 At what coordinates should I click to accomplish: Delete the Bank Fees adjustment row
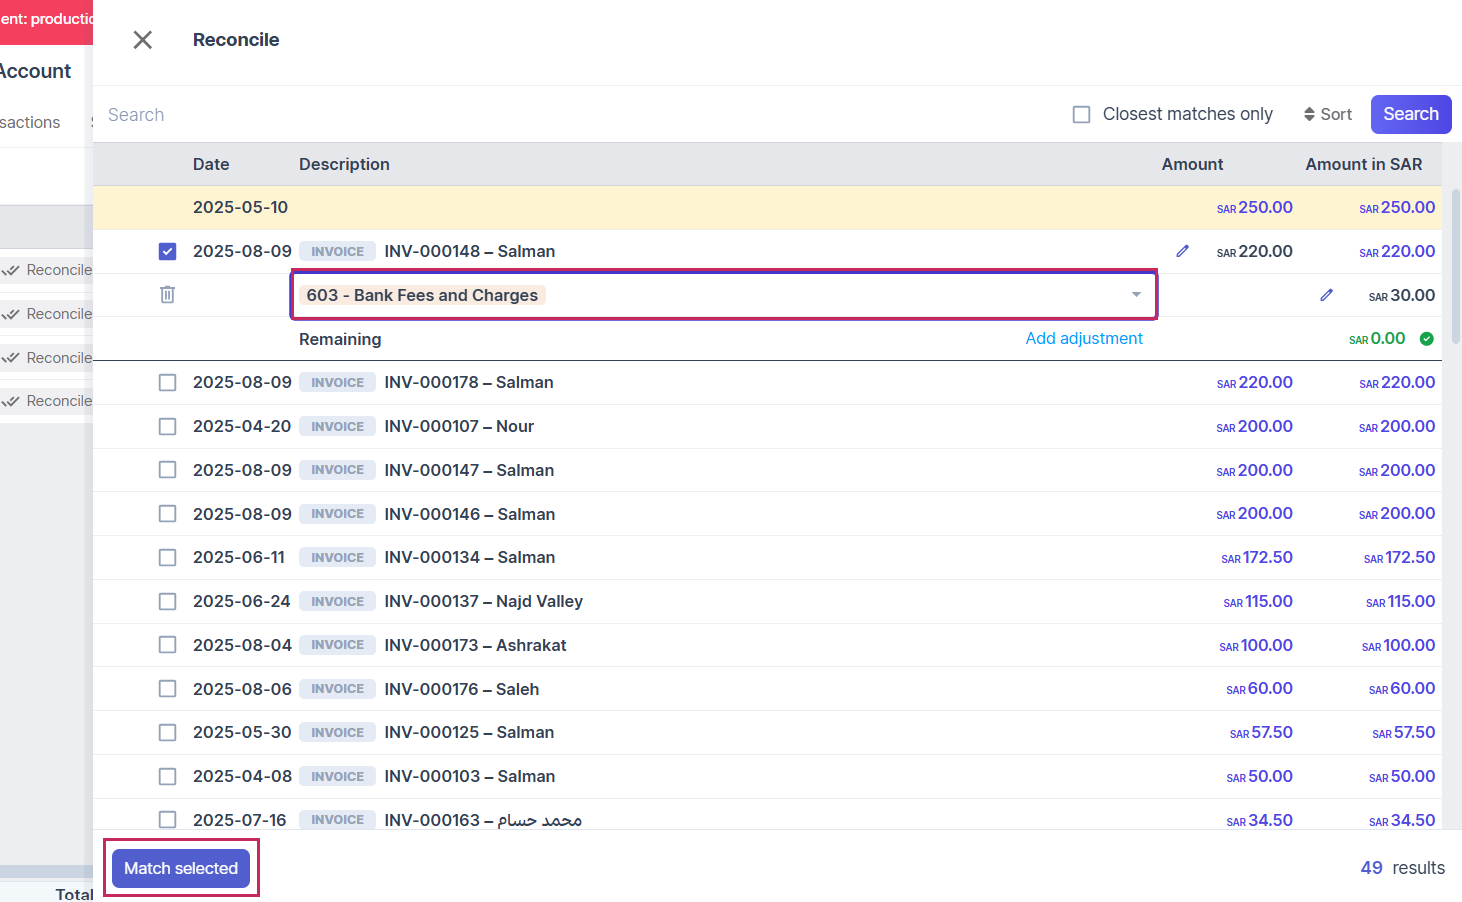167,295
